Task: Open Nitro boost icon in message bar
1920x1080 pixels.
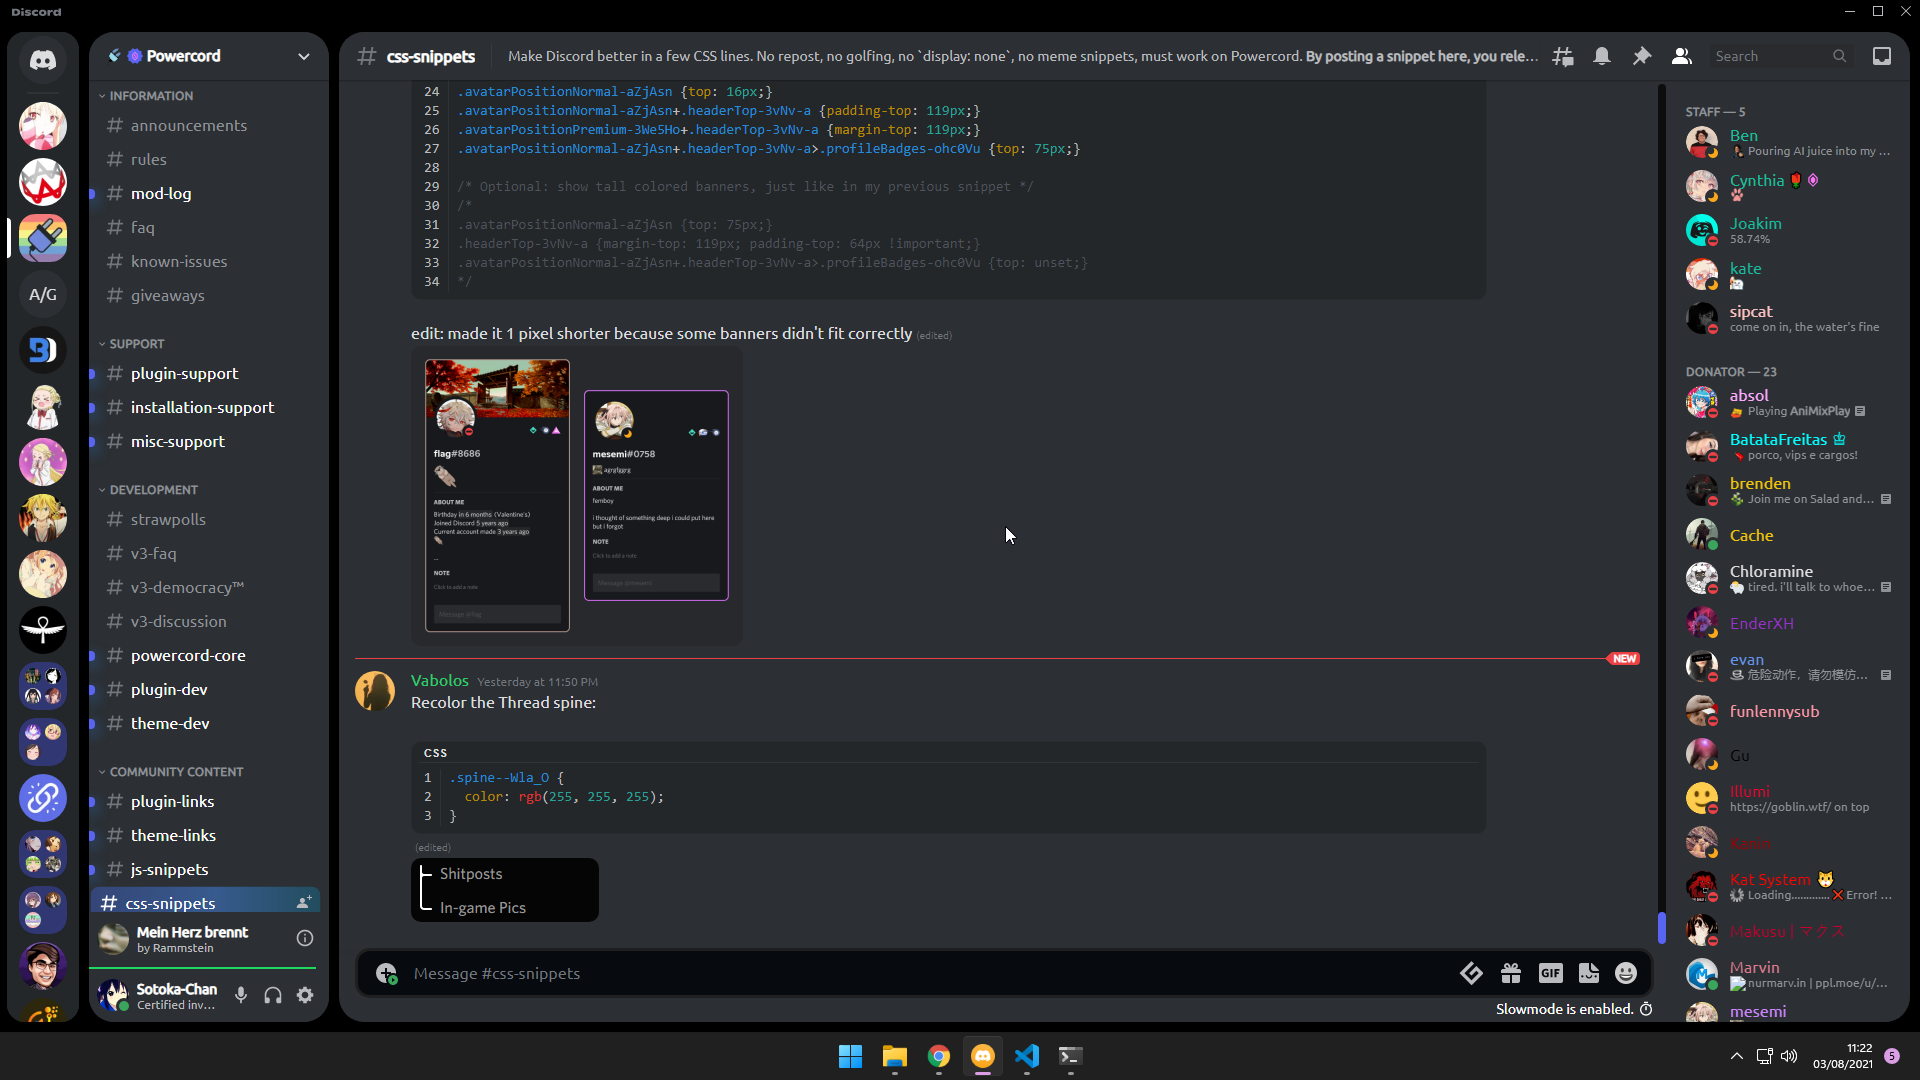Action: point(1471,973)
